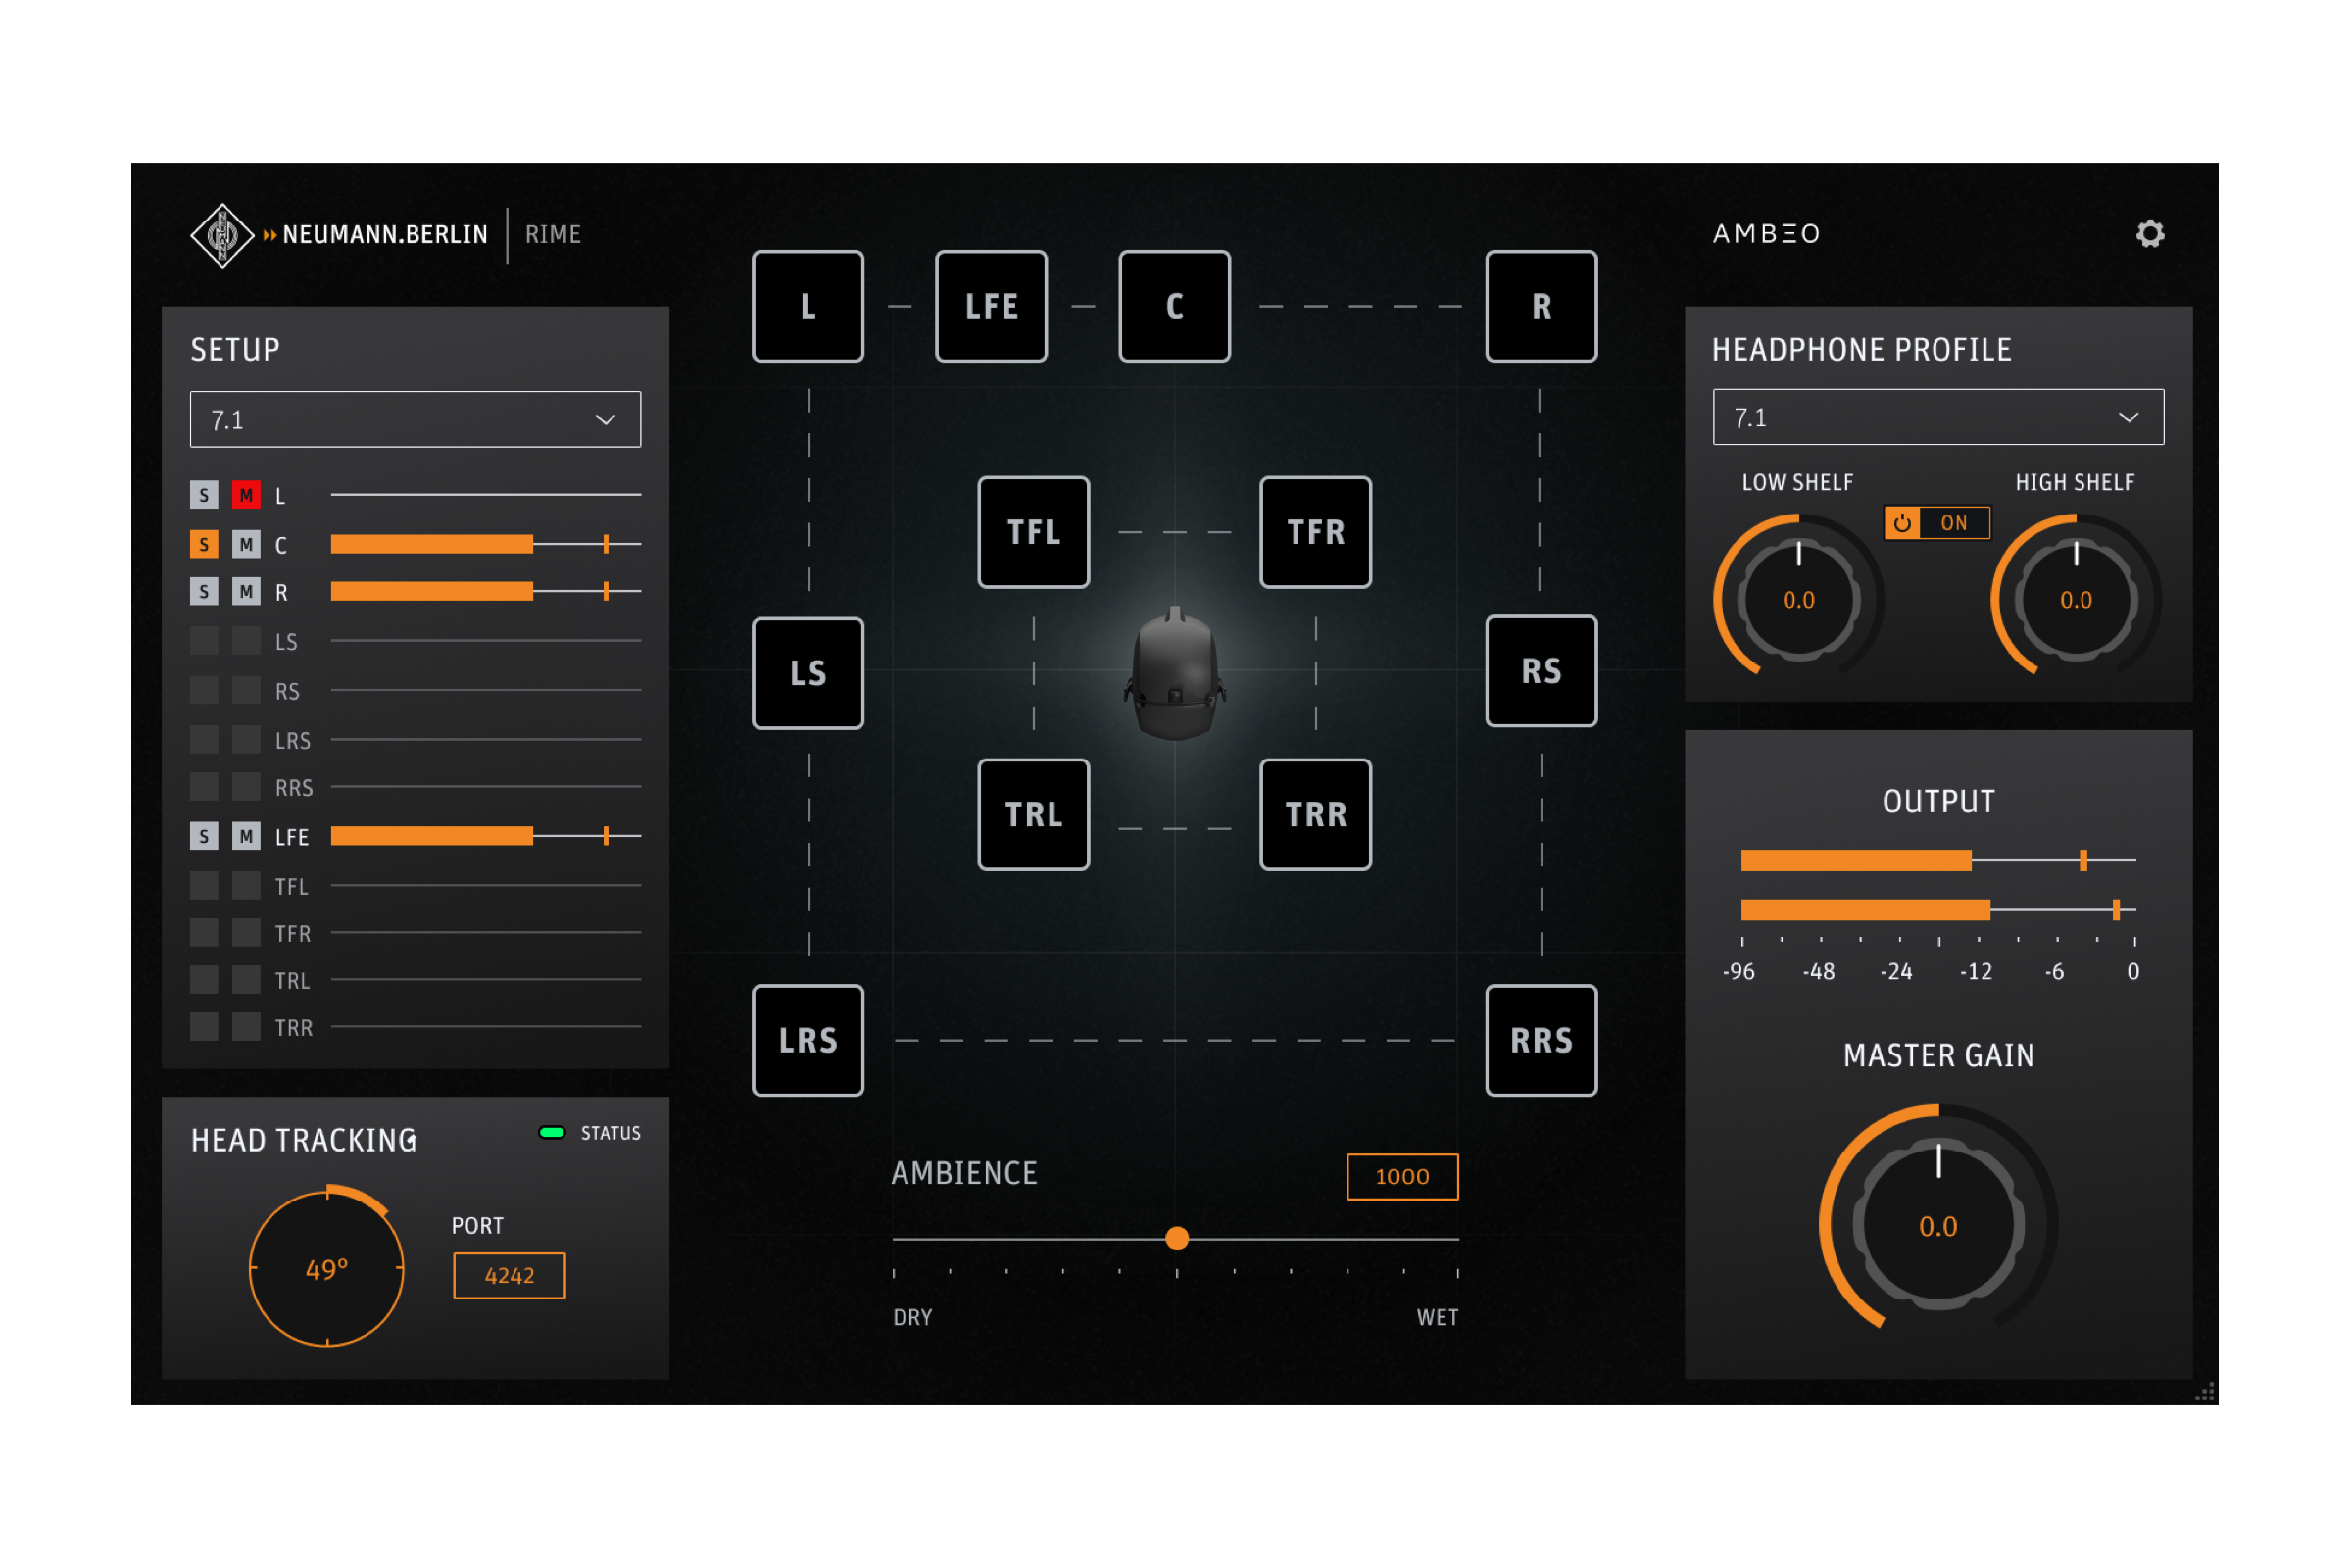Open the Setup 7.1 dropdown
The width and height of the screenshot is (2352, 1568).
(415, 419)
